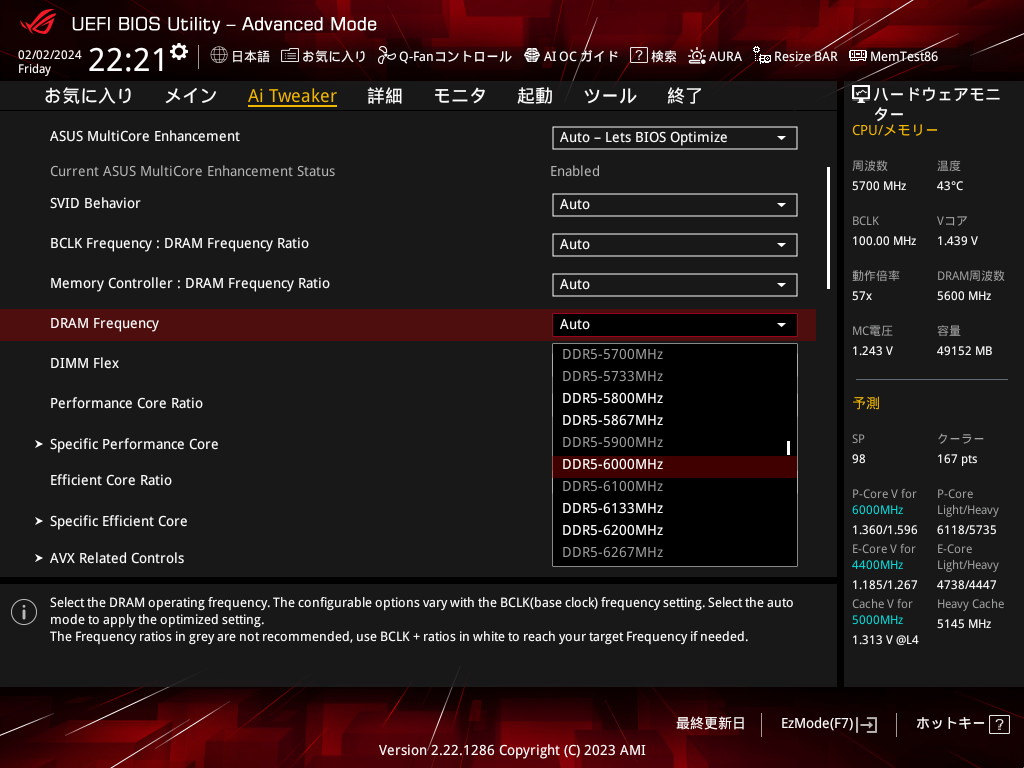Select Performance Core Ratio setting
1024x768 pixels.
tap(126, 403)
